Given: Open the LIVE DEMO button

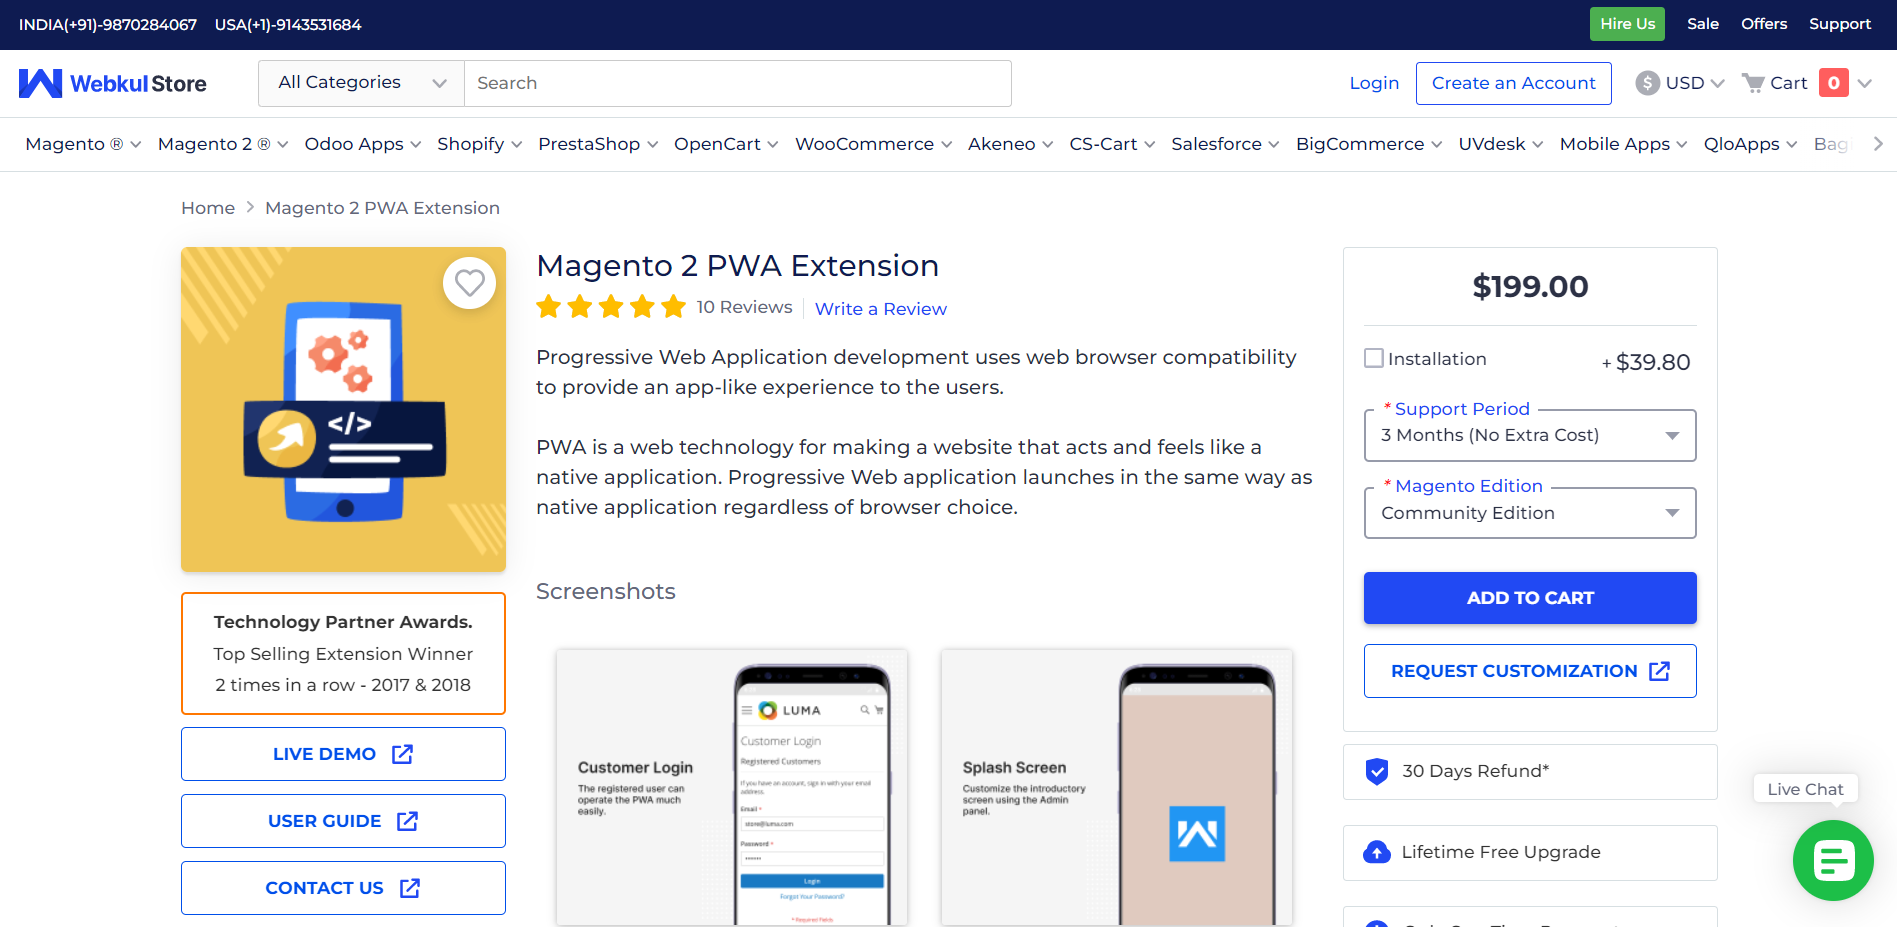Looking at the screenshot, I should (x=343, y=754).
